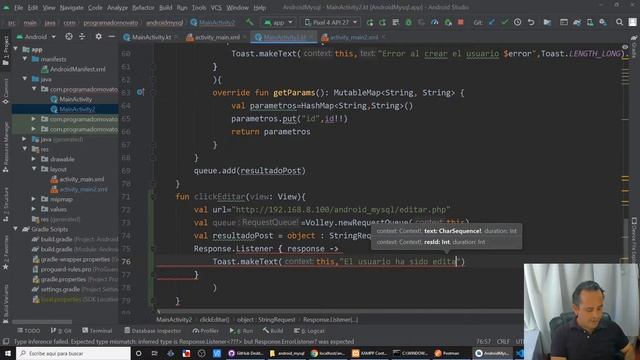This screenshot has height=360, width=640.
Task: Click the Apply Code Changes icon
Action: pyautogui.click(x=382, y=22)
